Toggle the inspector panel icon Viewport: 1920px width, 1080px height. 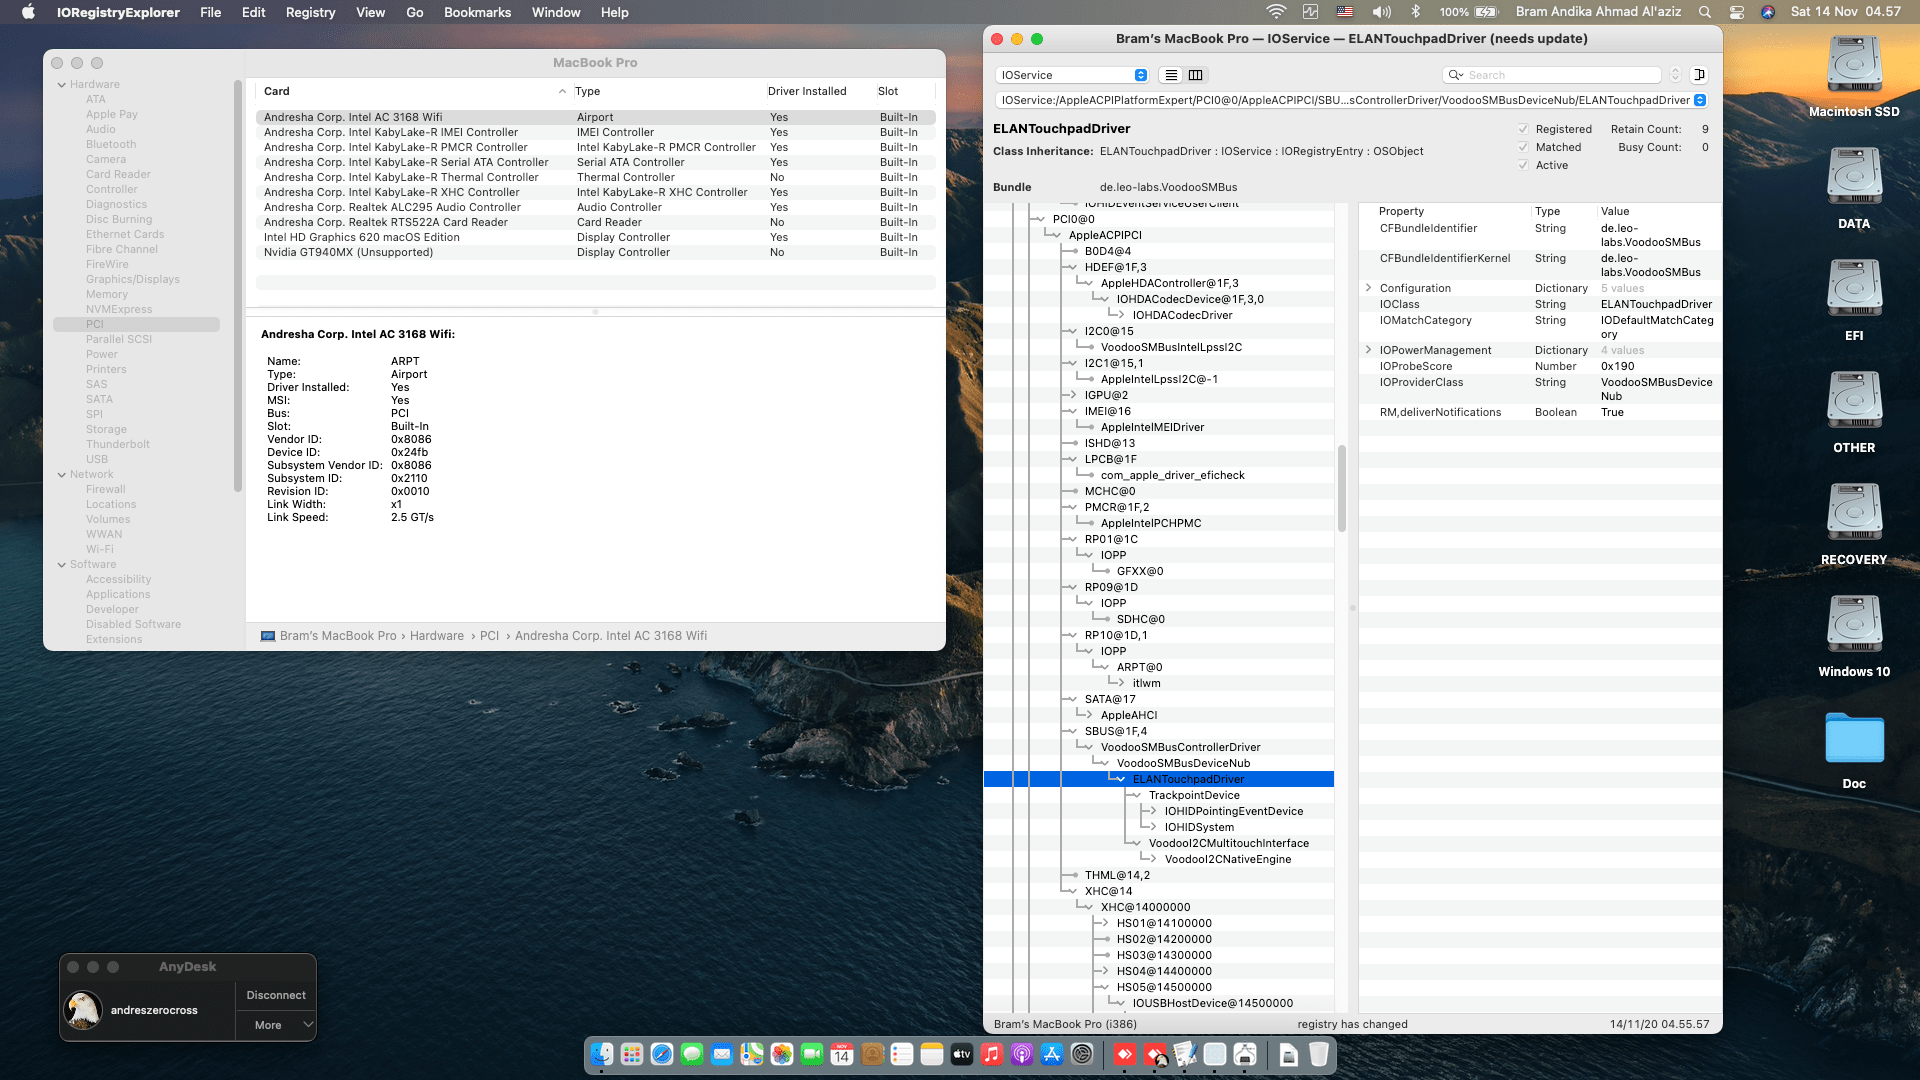1698,75
